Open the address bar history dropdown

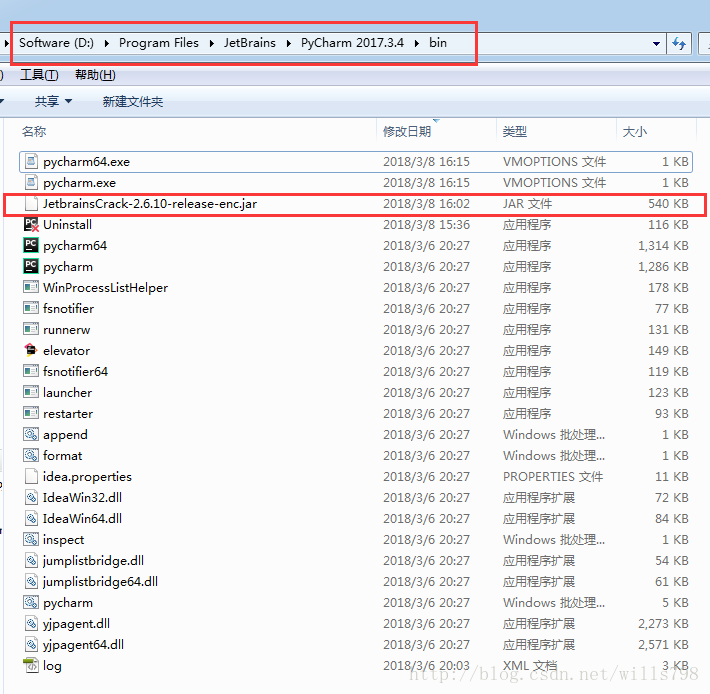click(656, 43)
